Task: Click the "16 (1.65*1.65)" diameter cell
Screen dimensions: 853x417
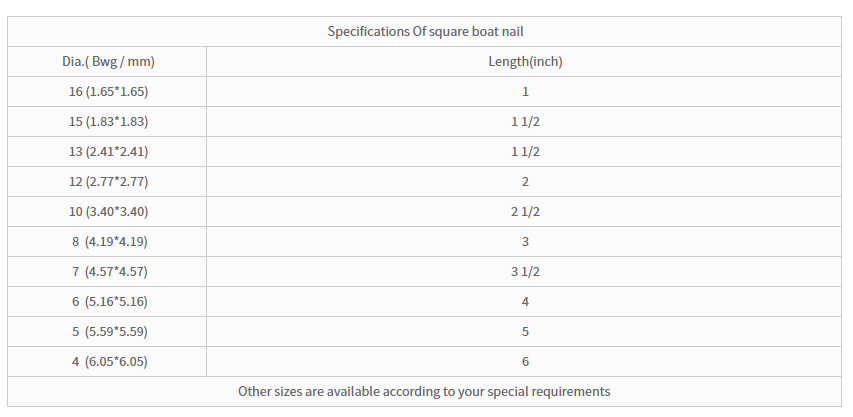Action: (x=108, y=92)
